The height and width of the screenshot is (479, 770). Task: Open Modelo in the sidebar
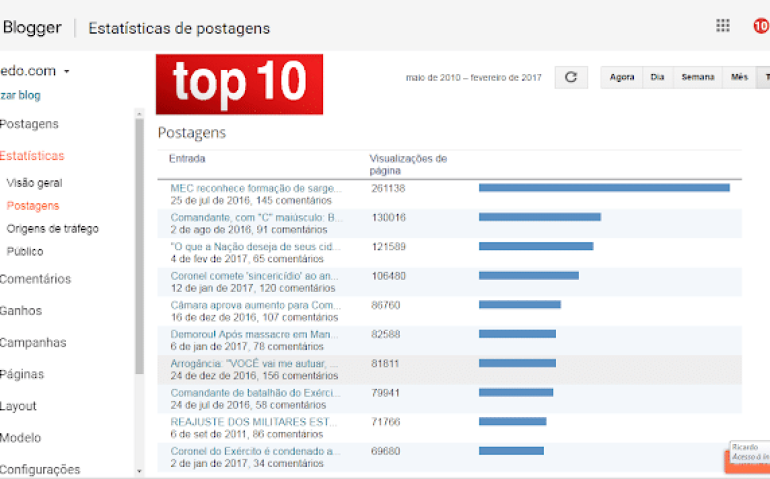(x=20, y=438)
